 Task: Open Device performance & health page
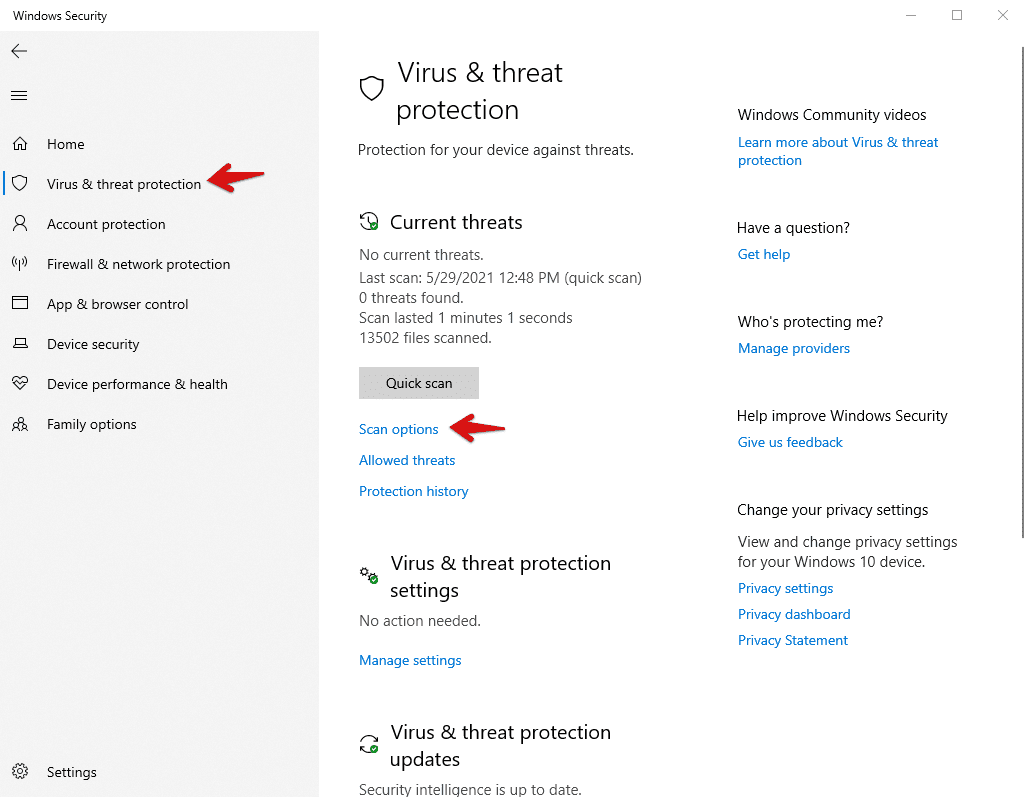point(137,384)
